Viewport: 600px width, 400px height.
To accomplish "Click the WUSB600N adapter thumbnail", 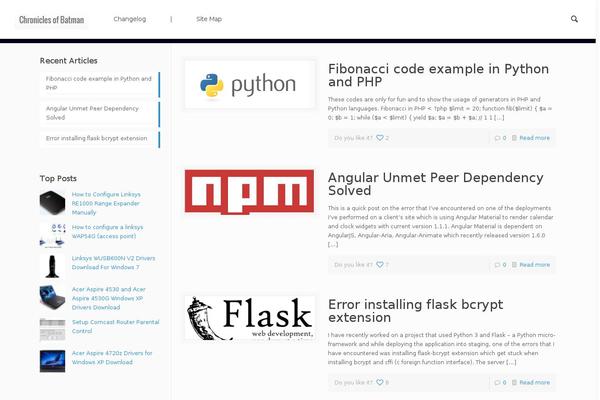I will (52, 266).
